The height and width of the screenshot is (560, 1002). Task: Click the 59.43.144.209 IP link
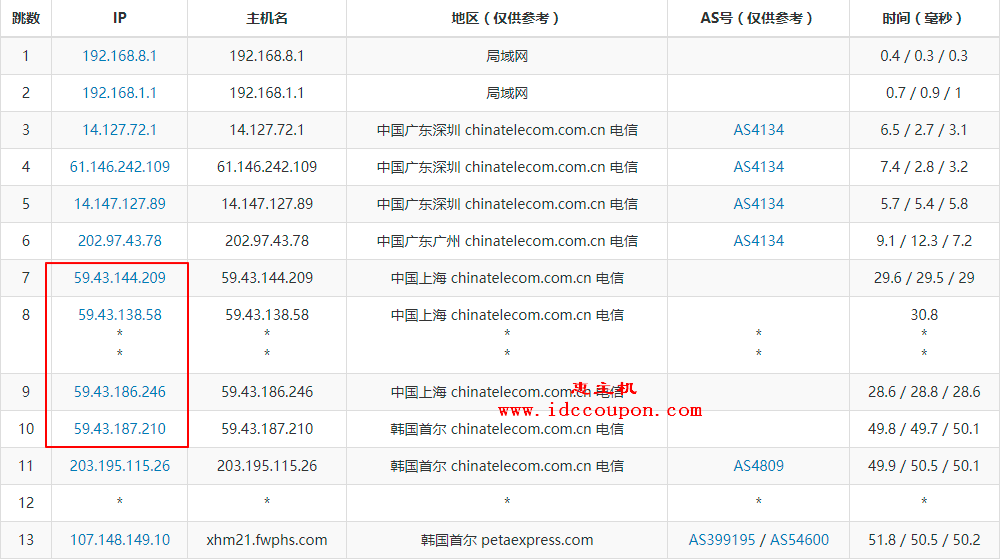119,278
